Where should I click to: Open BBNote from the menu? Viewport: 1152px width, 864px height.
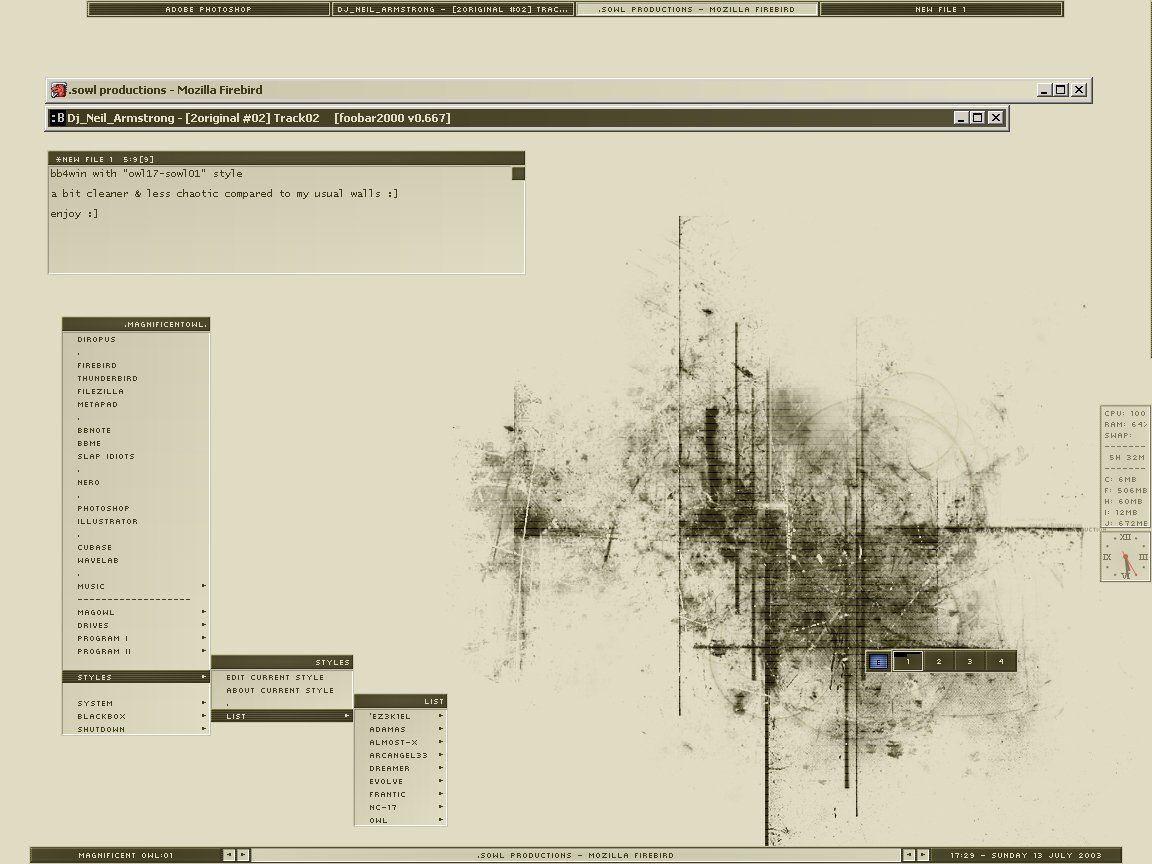(136, 431)
